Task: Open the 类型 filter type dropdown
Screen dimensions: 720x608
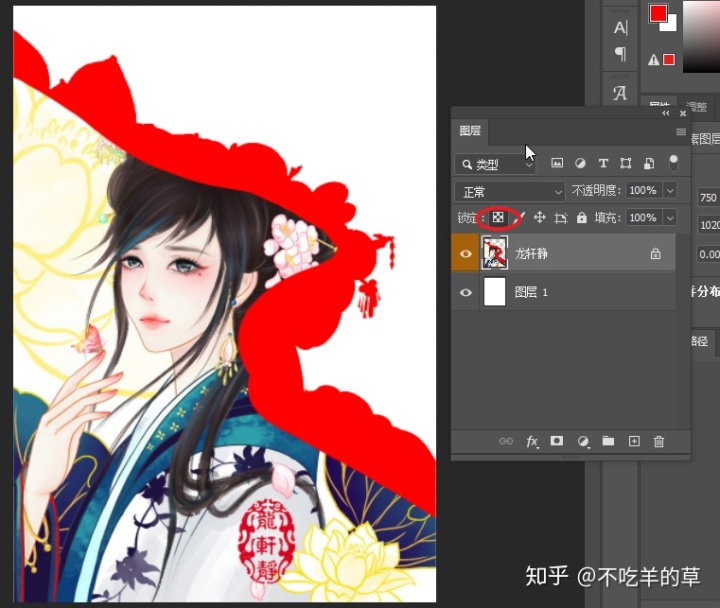Action: coord(496,164)
